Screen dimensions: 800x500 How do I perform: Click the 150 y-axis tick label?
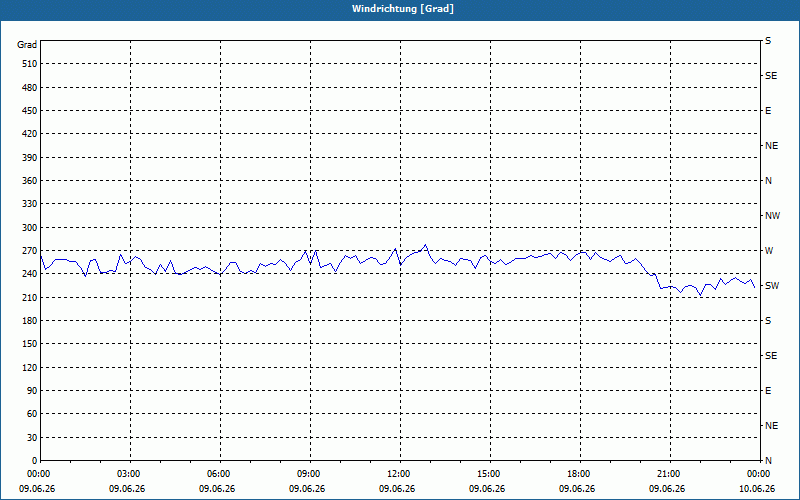point(30,344)
